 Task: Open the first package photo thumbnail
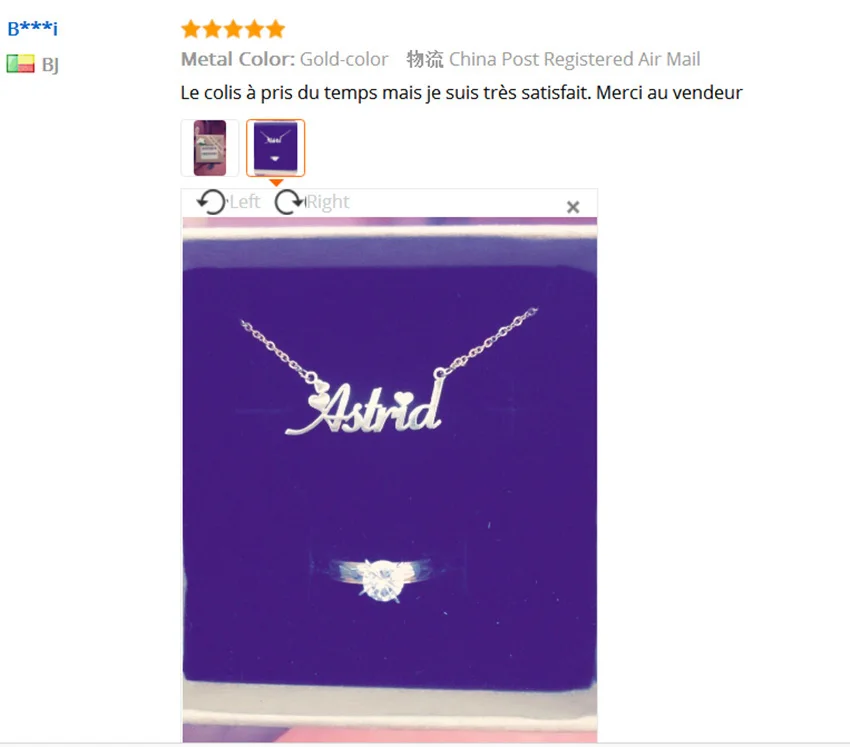click(210, 148)
